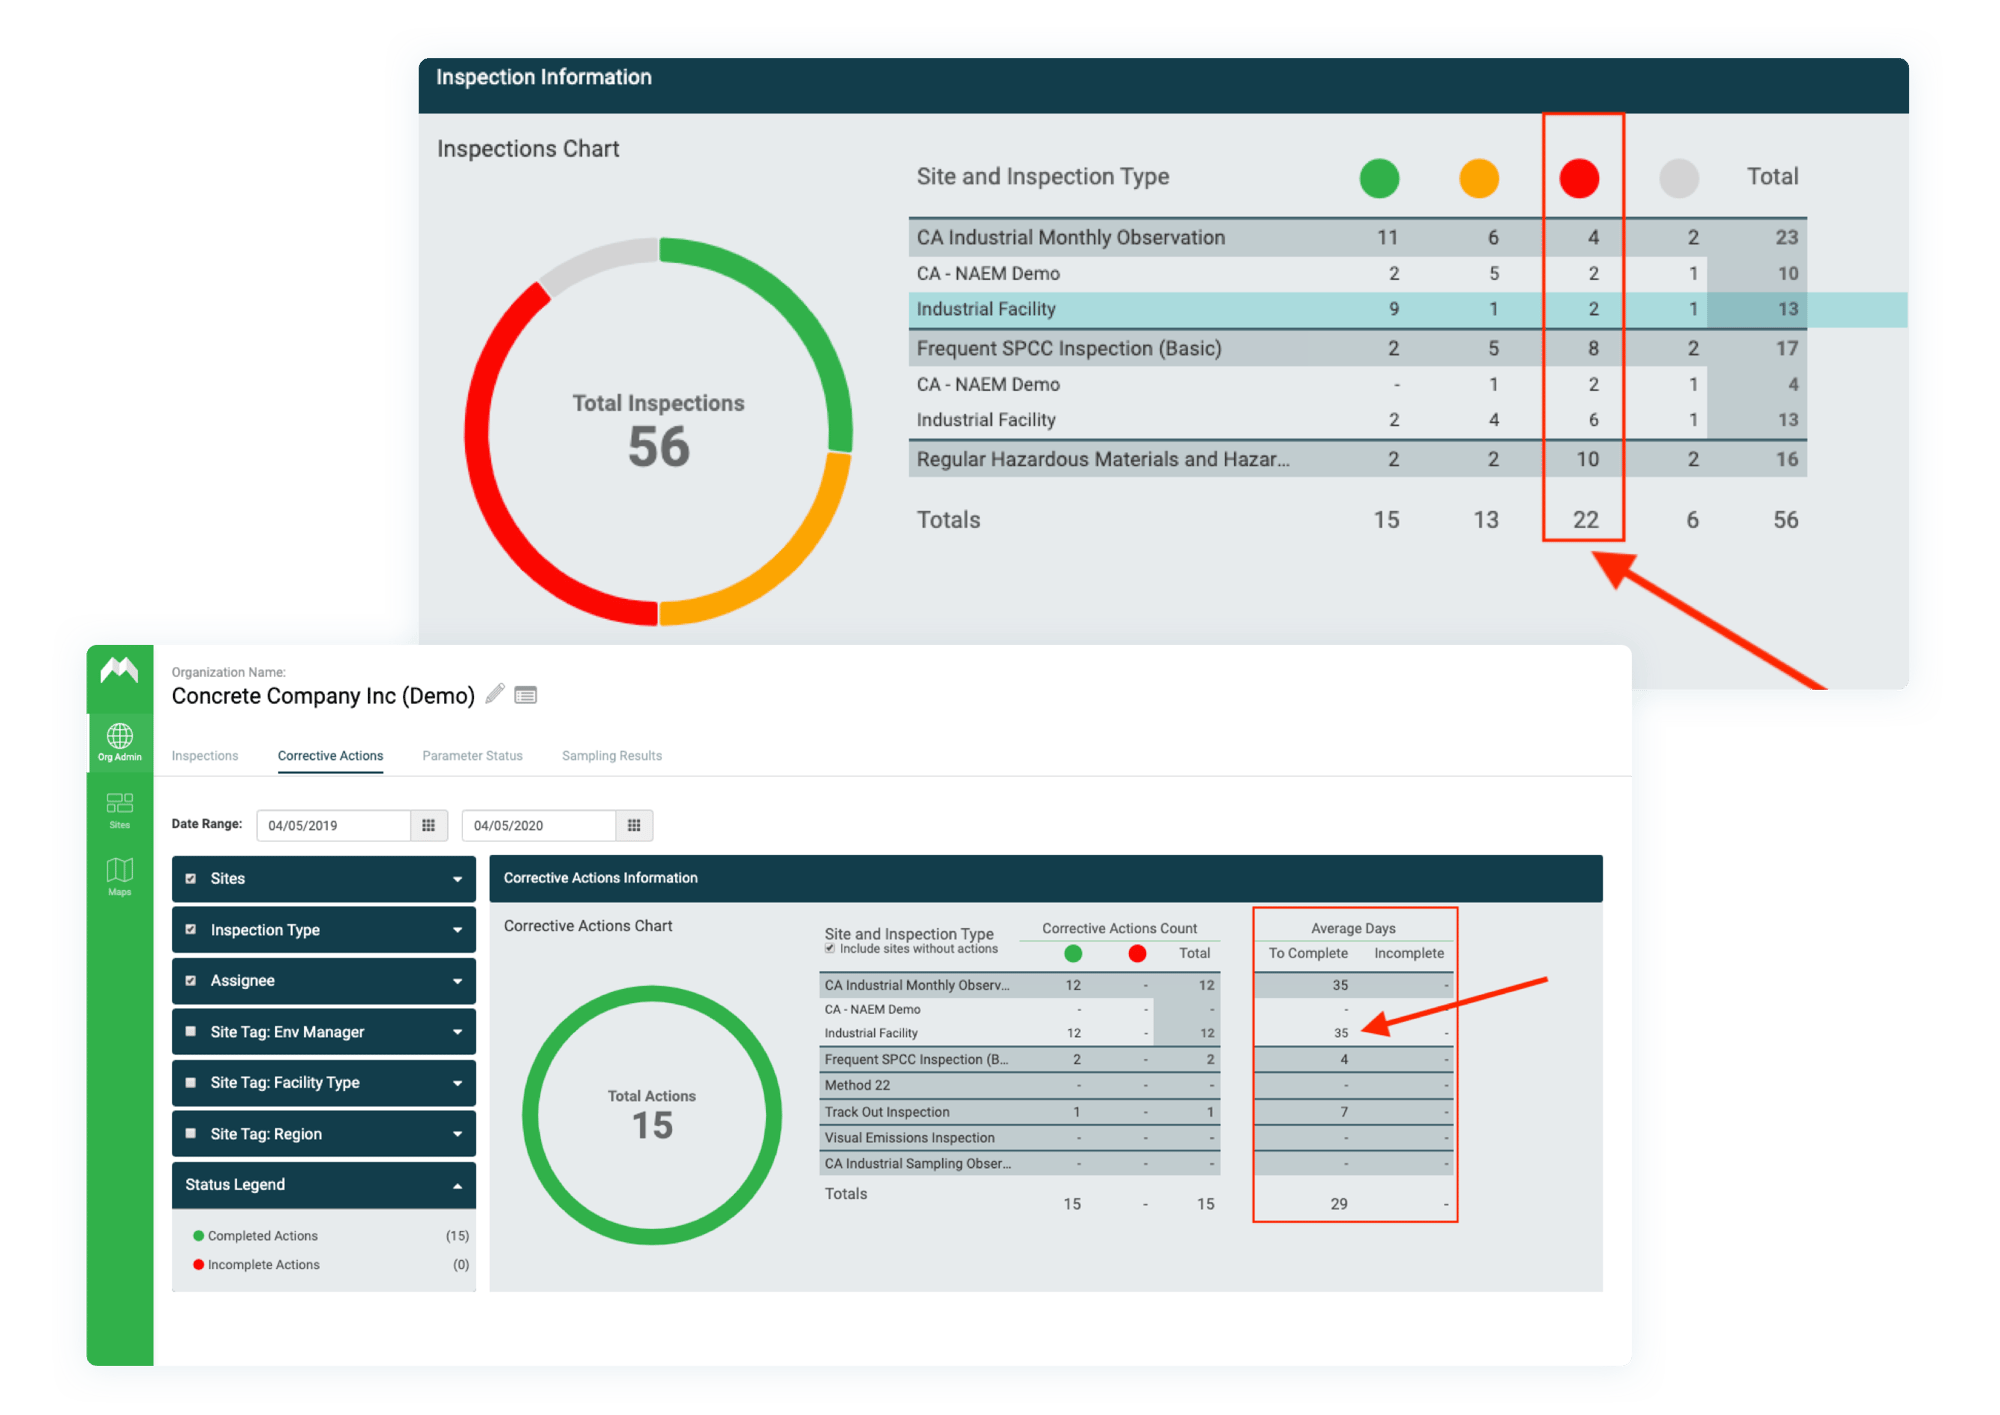
Task: Edit organization name using pencil icon
Action: pyautogui.click(x=494, y=694)
